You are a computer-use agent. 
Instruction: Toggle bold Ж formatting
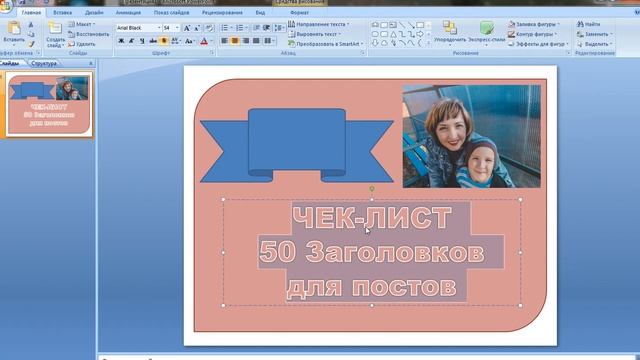click(121, 41)
